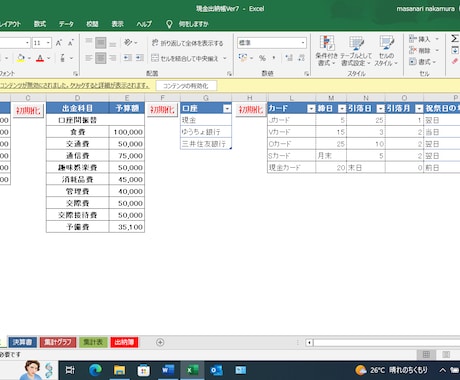Align text to bottom of cell
This screenshot has height=380, width=460.
113,43
